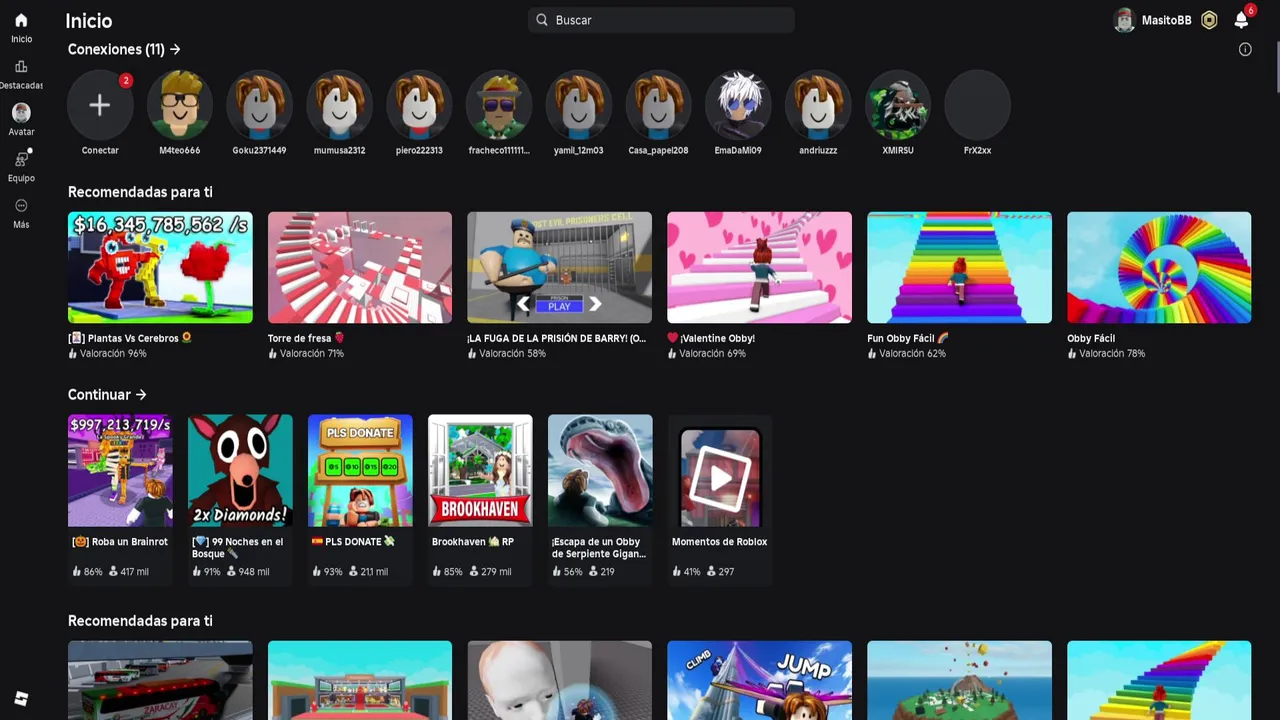This screenshot has height=720, width=1280.
Task: Open yamil_12m03 connection avatar
Action: point(579,104)
